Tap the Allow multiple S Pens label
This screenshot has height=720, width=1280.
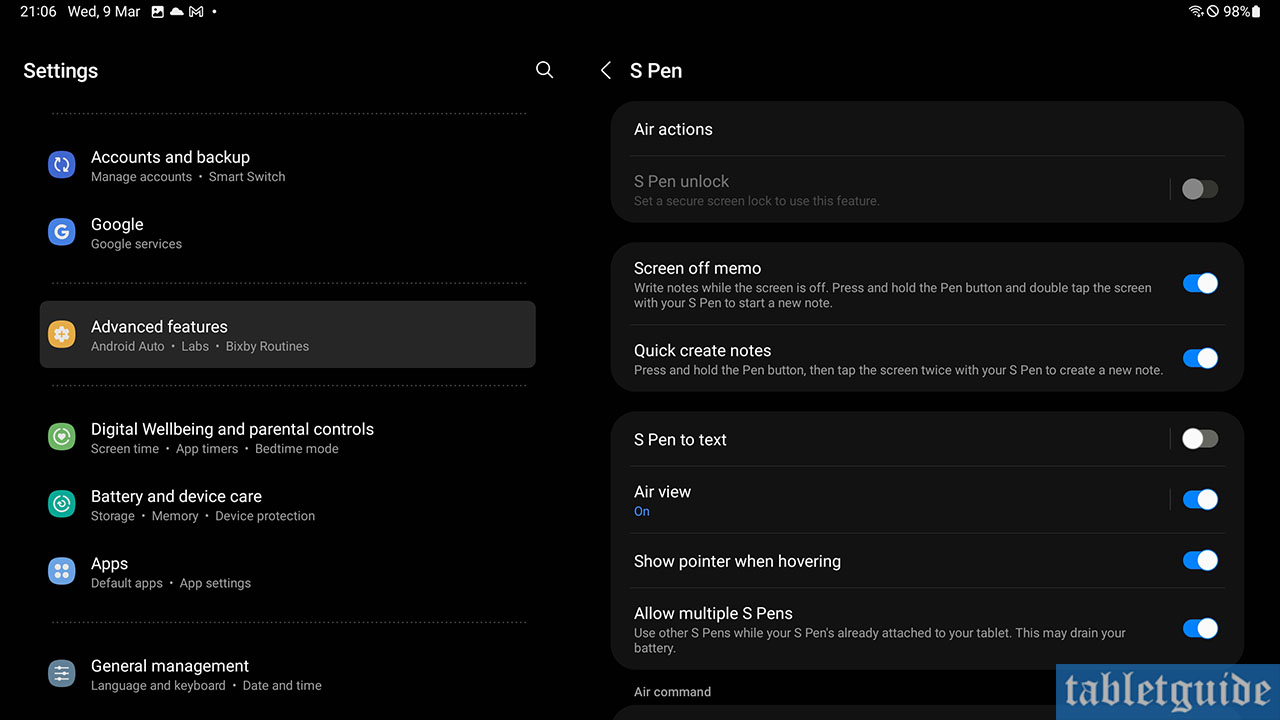pyautogui.click(x=713, y=613)
